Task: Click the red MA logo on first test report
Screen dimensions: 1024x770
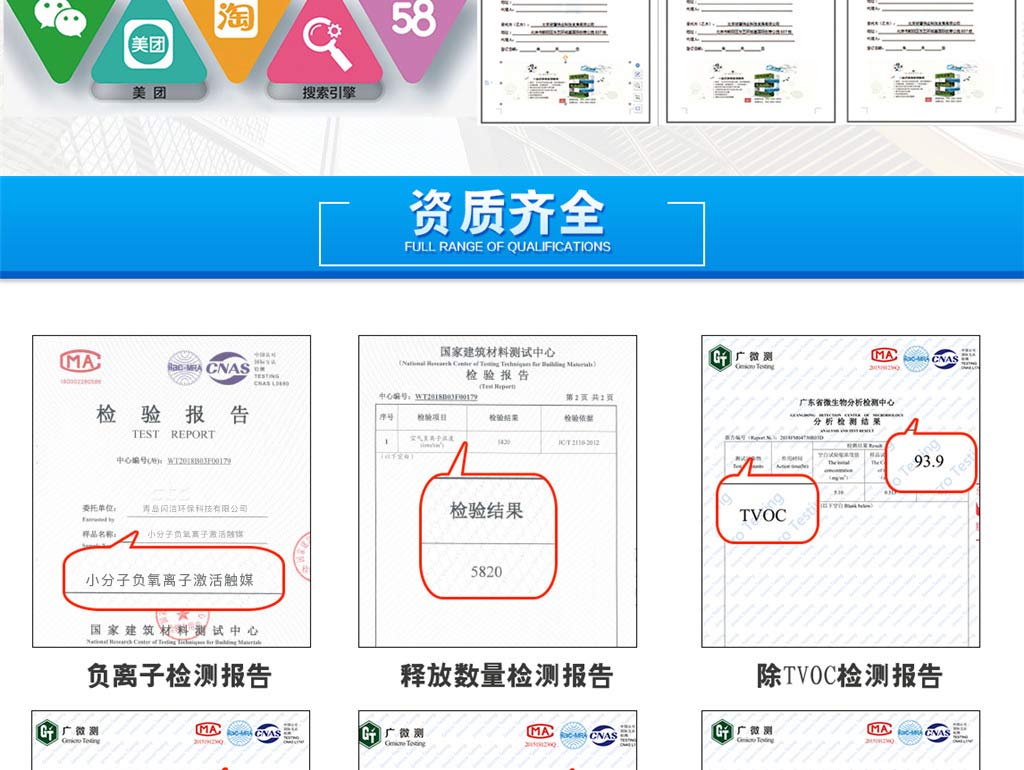Action: click(80, 362)
